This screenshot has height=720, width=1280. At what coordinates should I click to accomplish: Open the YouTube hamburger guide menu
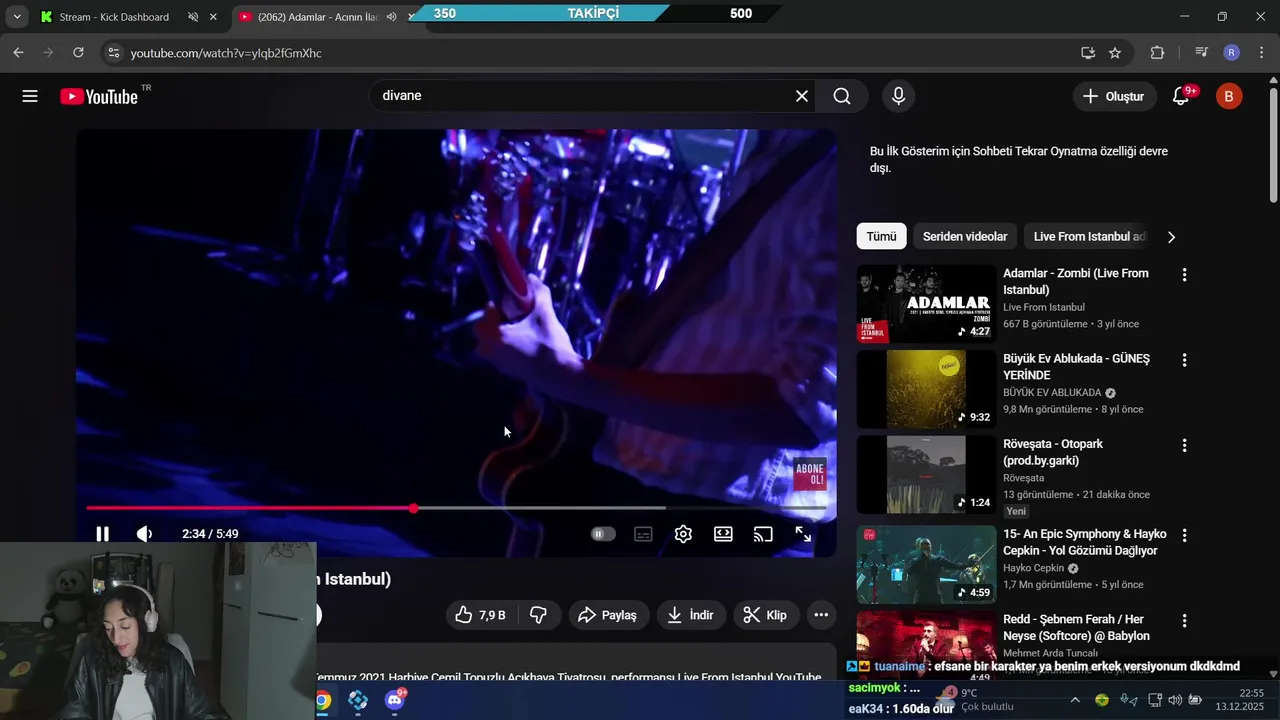[x=30, y=96]
